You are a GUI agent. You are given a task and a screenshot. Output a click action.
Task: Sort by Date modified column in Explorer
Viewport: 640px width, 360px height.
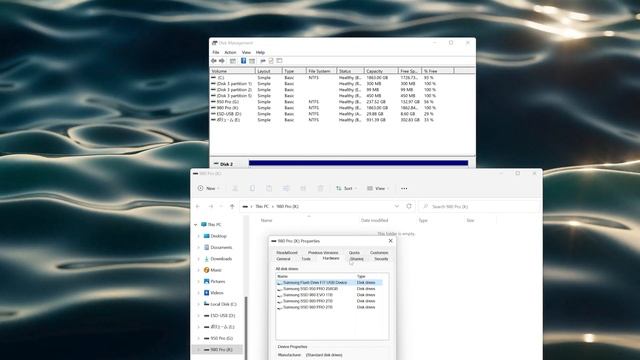tap(374, 220)
